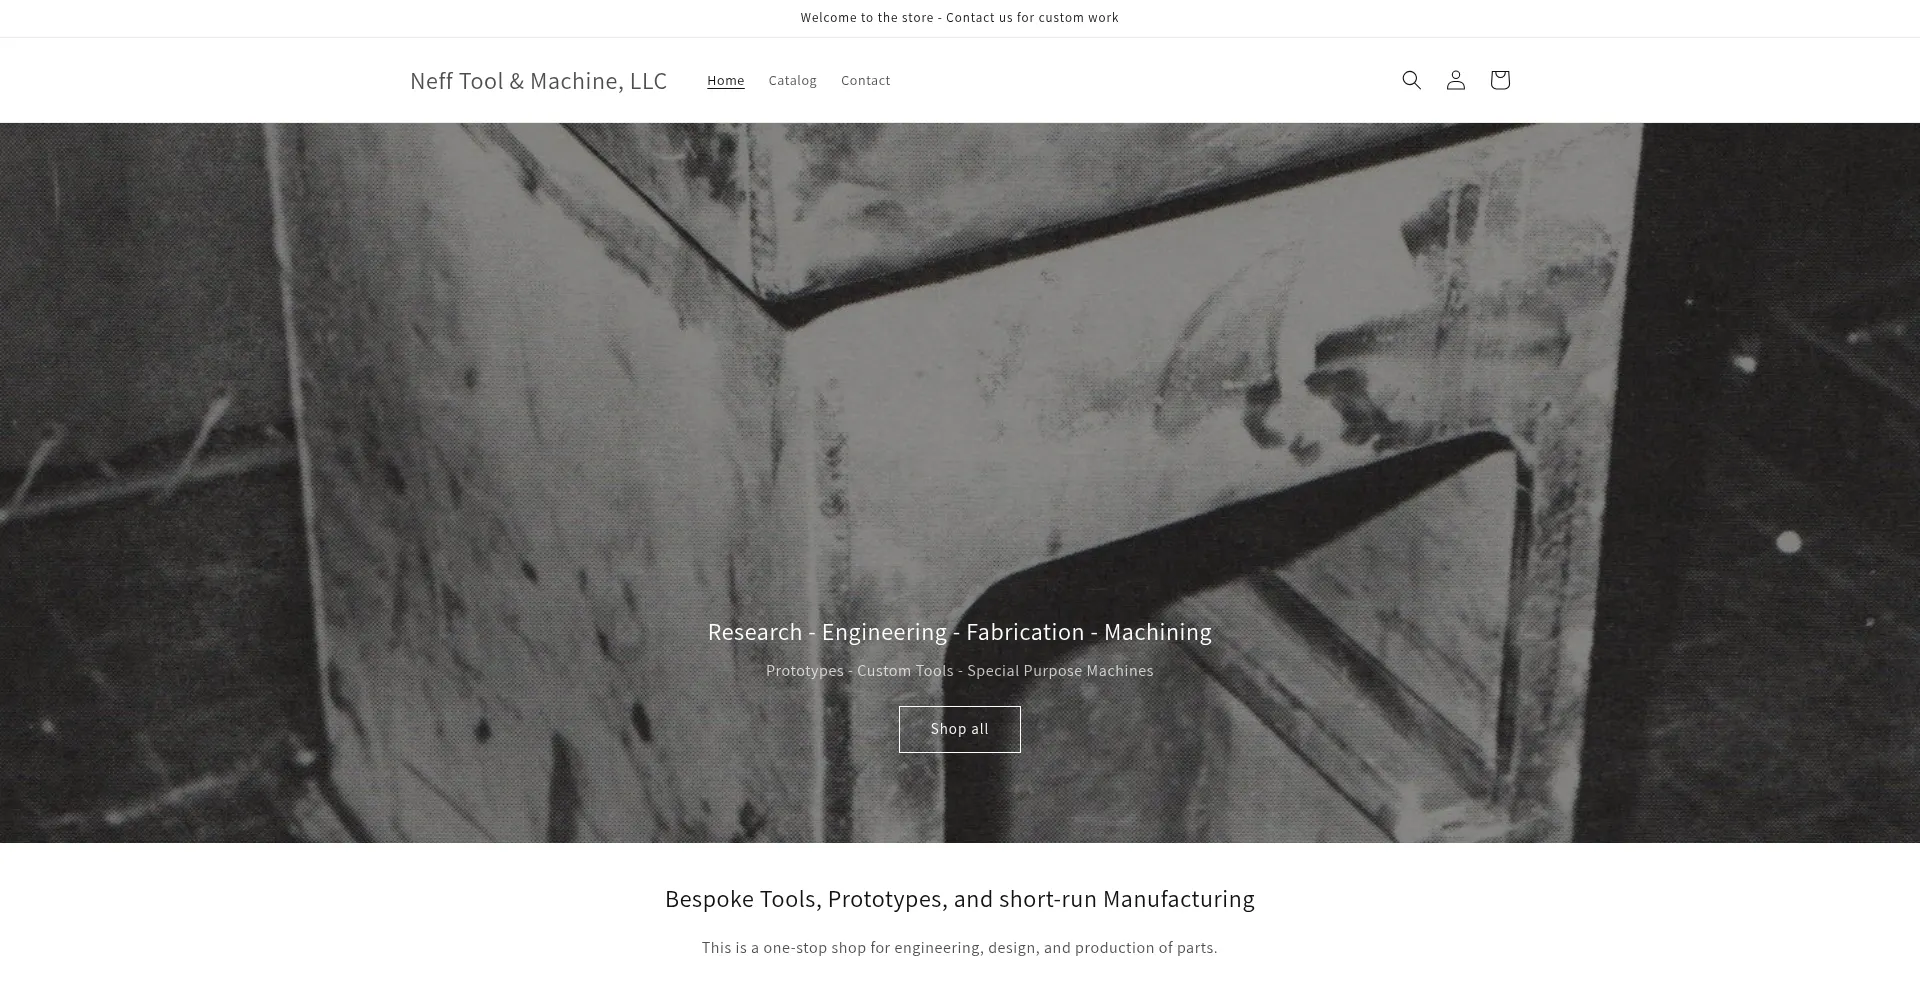The height and width of the screenshot is (993, 1920).
Task: Click the Prototypes - Custom Tools subtitle
Action: pyautogui.click(x=959, y=670)
